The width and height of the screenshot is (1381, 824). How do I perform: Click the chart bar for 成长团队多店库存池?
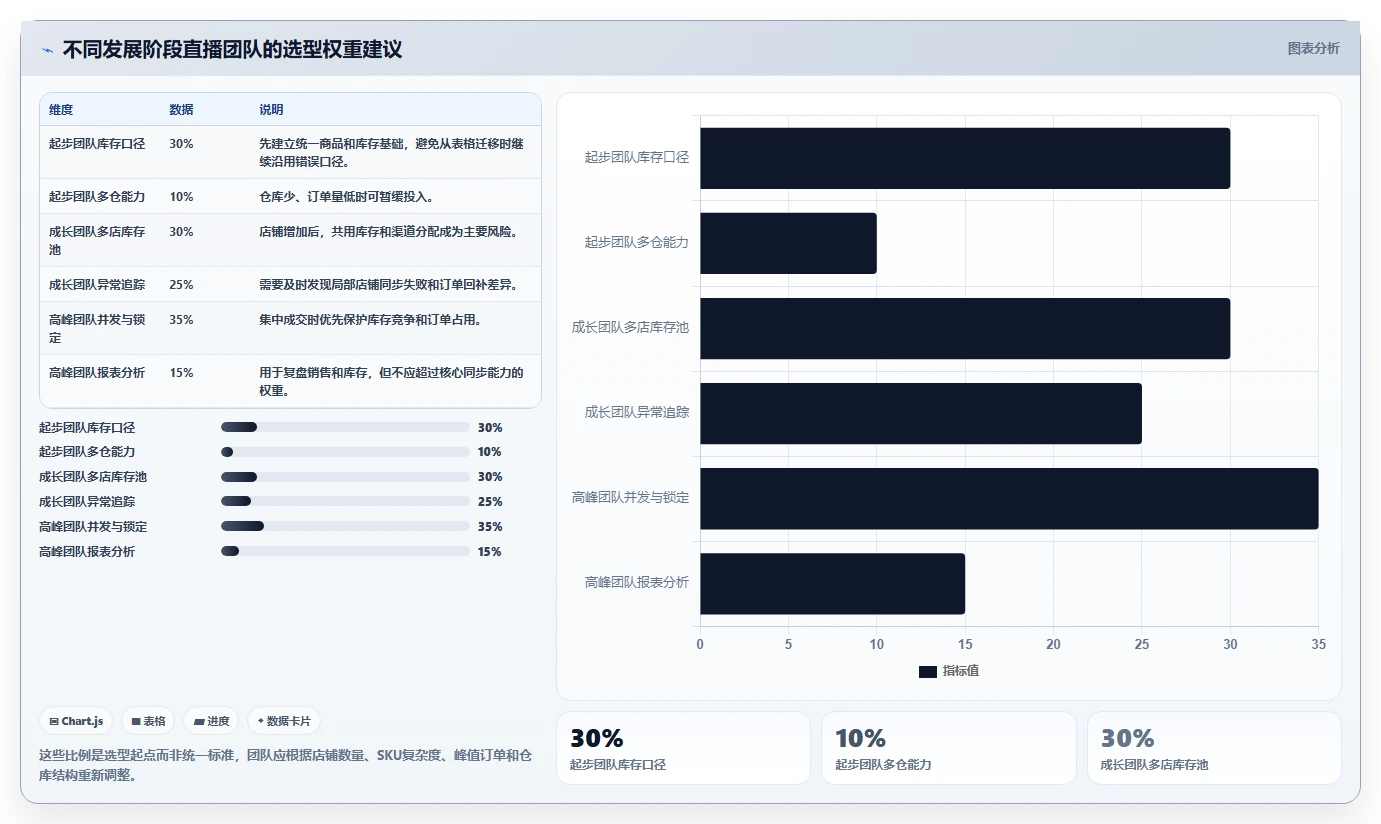click(965, 328)
